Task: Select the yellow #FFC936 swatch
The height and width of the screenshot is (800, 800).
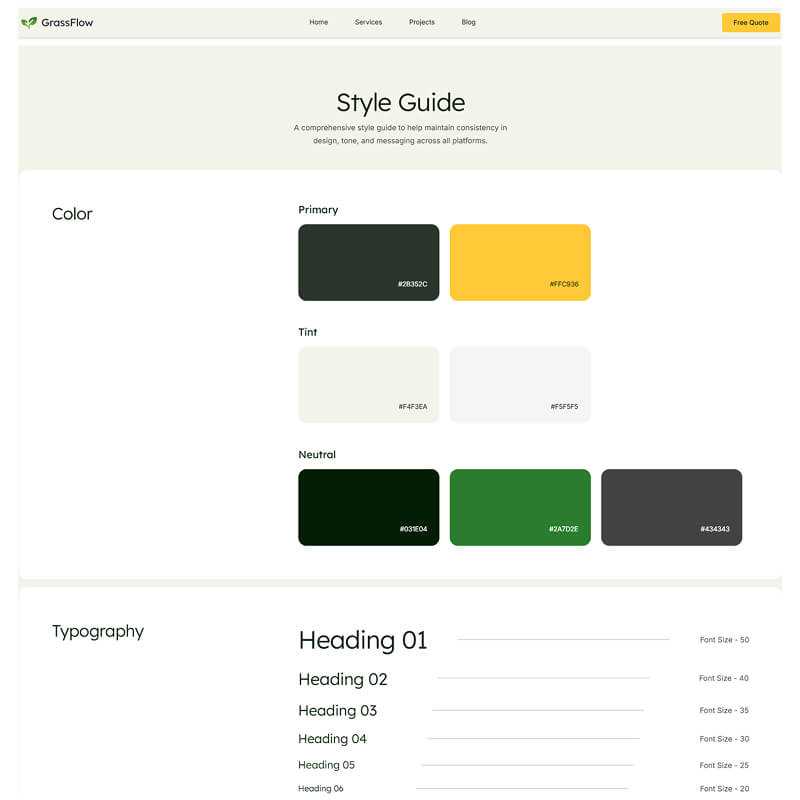Action: coord(520,262)
